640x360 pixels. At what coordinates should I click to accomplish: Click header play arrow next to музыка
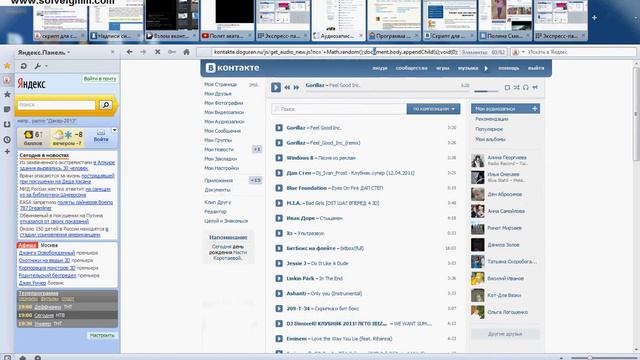click(x=486, y=68)
